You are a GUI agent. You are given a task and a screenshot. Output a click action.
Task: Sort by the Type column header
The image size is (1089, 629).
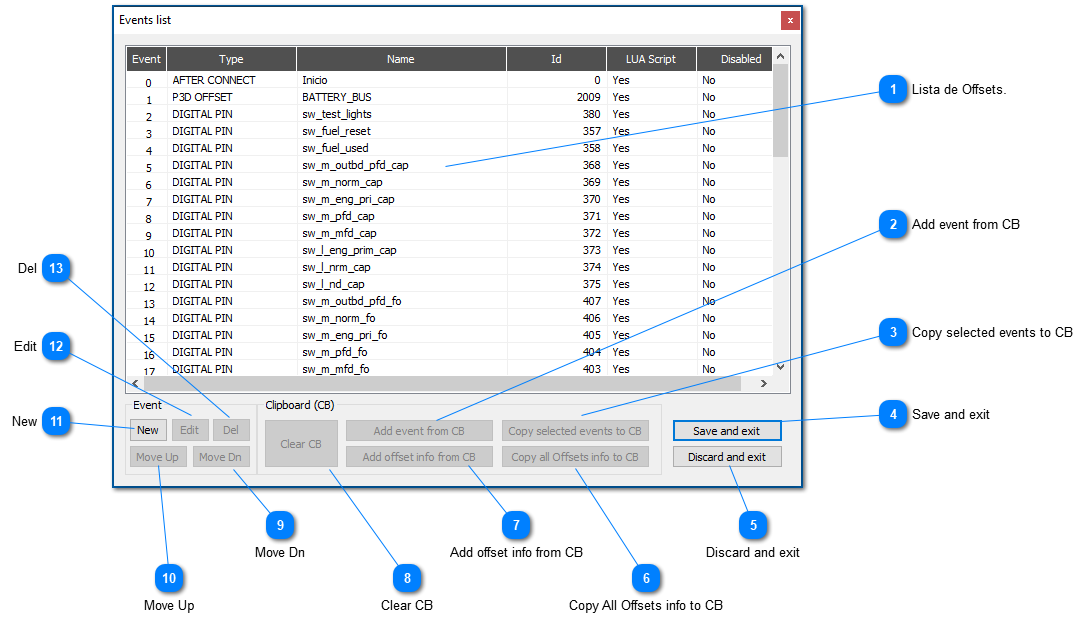231,59
